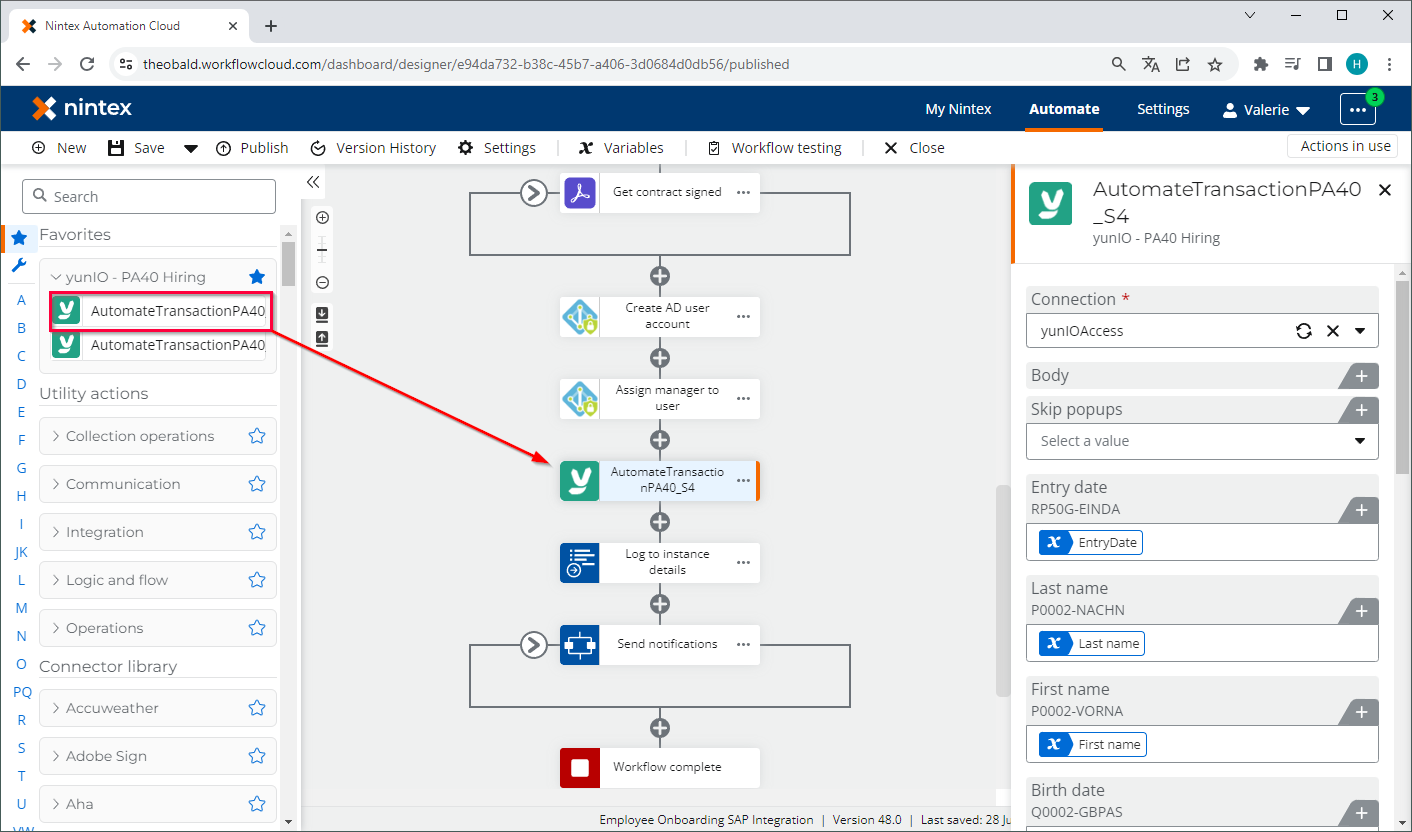The image size is (1412, 832).
Task: Toggle favorite star on Collection operations
Action: click(256, 435)
